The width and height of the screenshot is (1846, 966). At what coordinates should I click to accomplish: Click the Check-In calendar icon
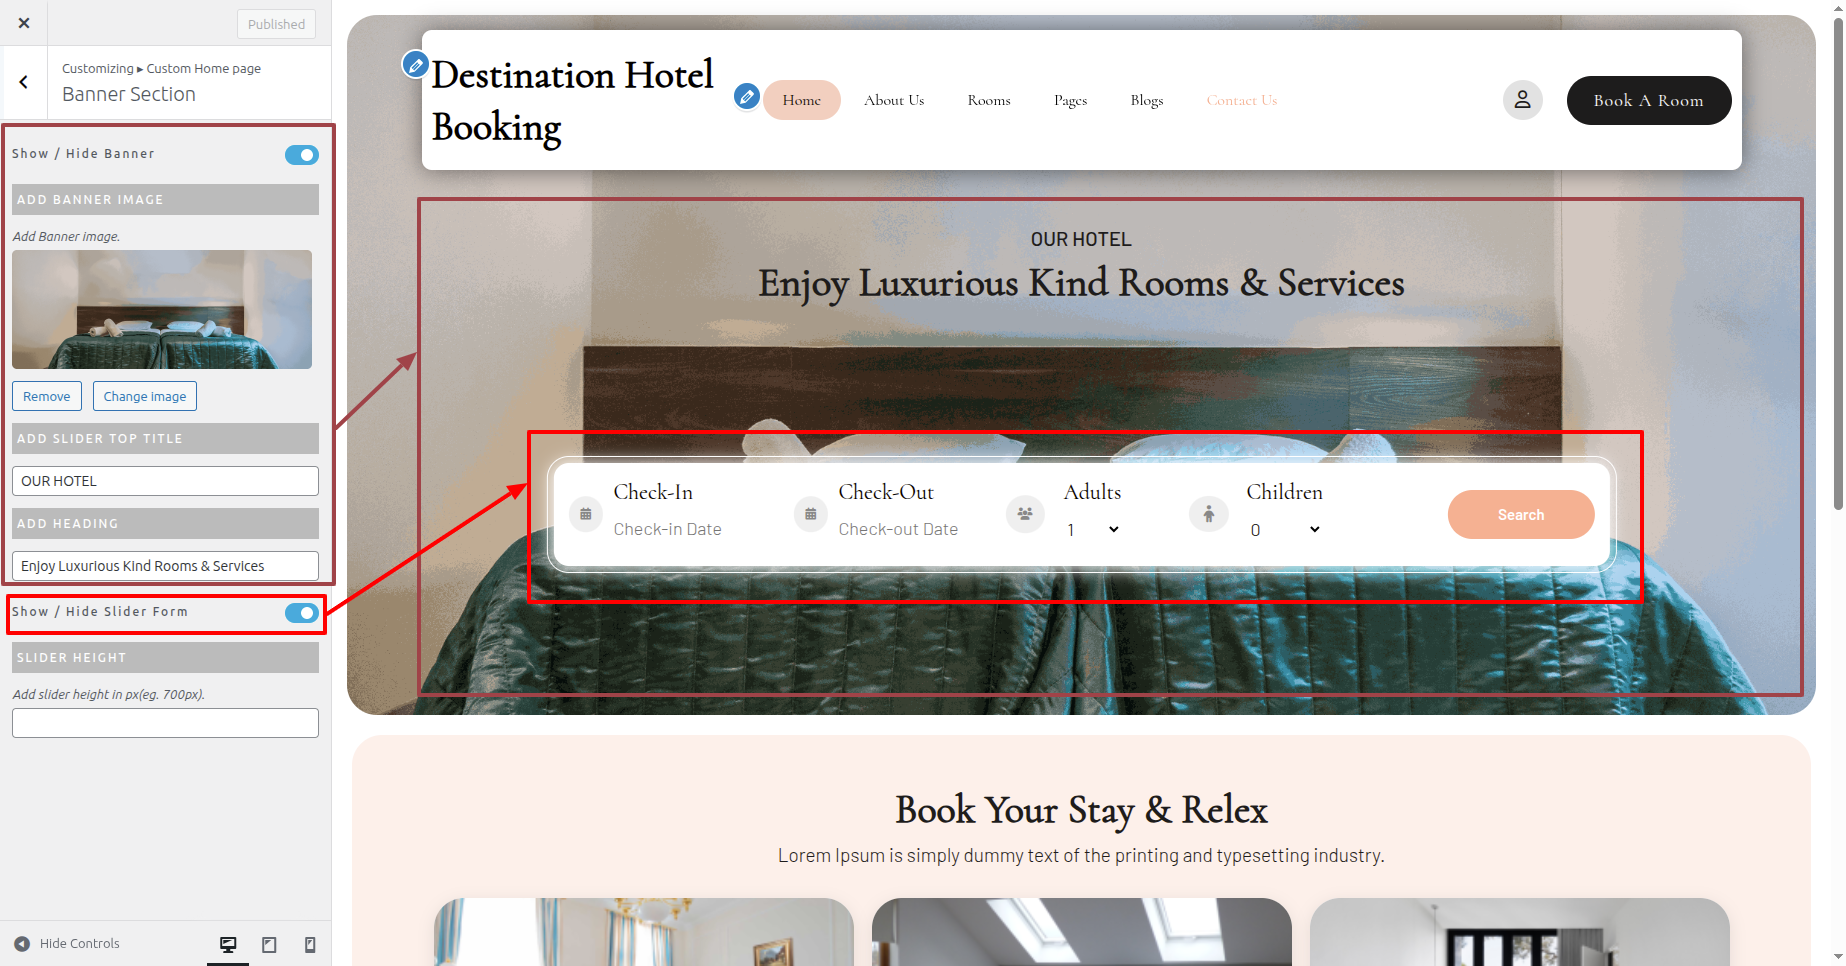tap(586, 514)
